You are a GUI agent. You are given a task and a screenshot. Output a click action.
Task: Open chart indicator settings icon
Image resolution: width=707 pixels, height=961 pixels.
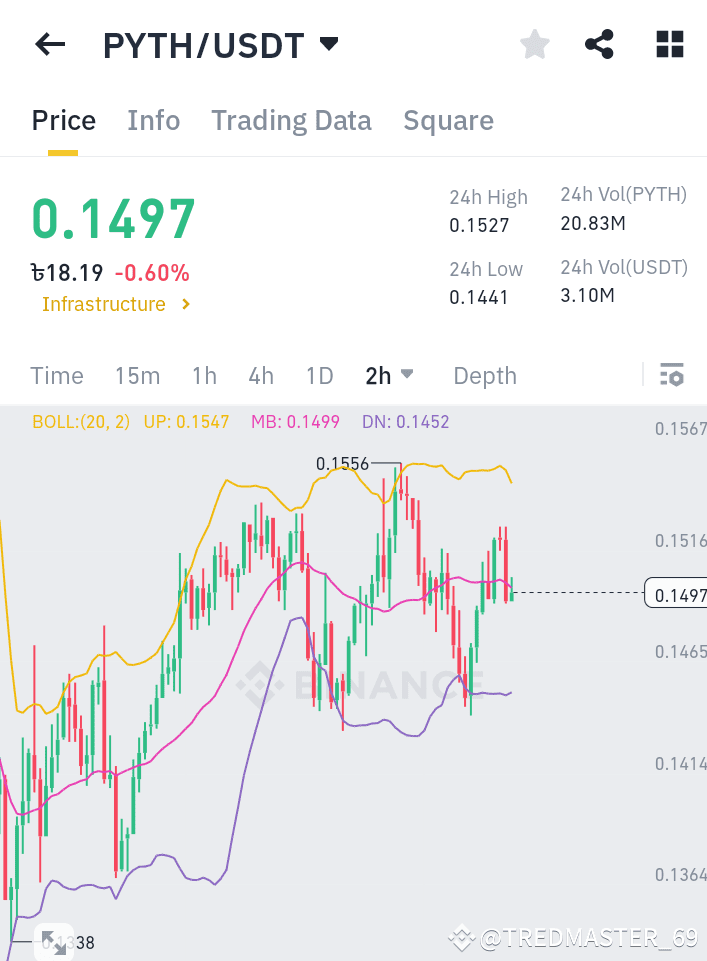pos(672,375)
